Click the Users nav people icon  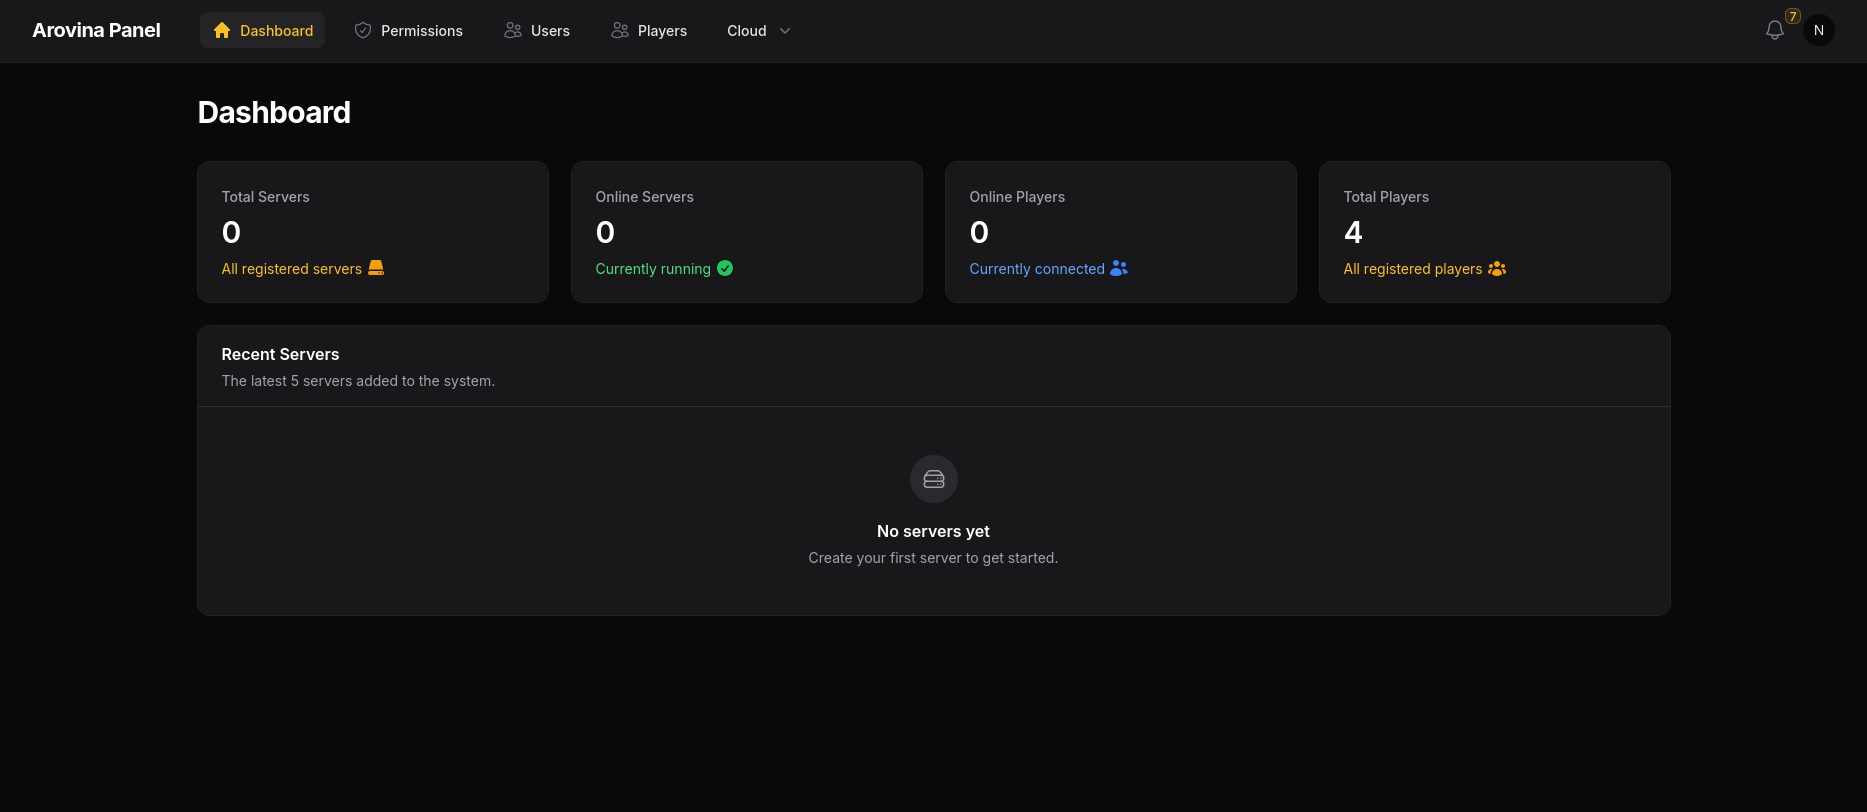513,31
